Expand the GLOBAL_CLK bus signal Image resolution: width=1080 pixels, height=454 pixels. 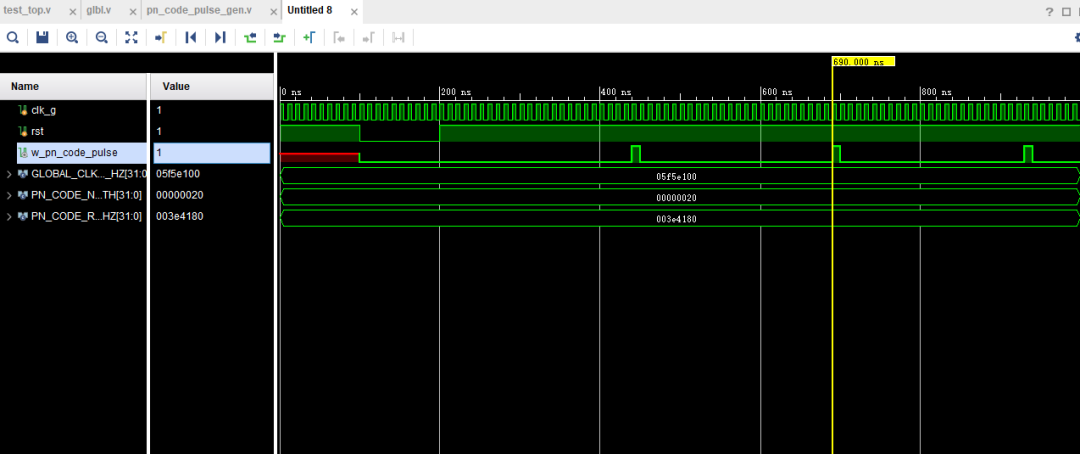click(x=9, y=174)
